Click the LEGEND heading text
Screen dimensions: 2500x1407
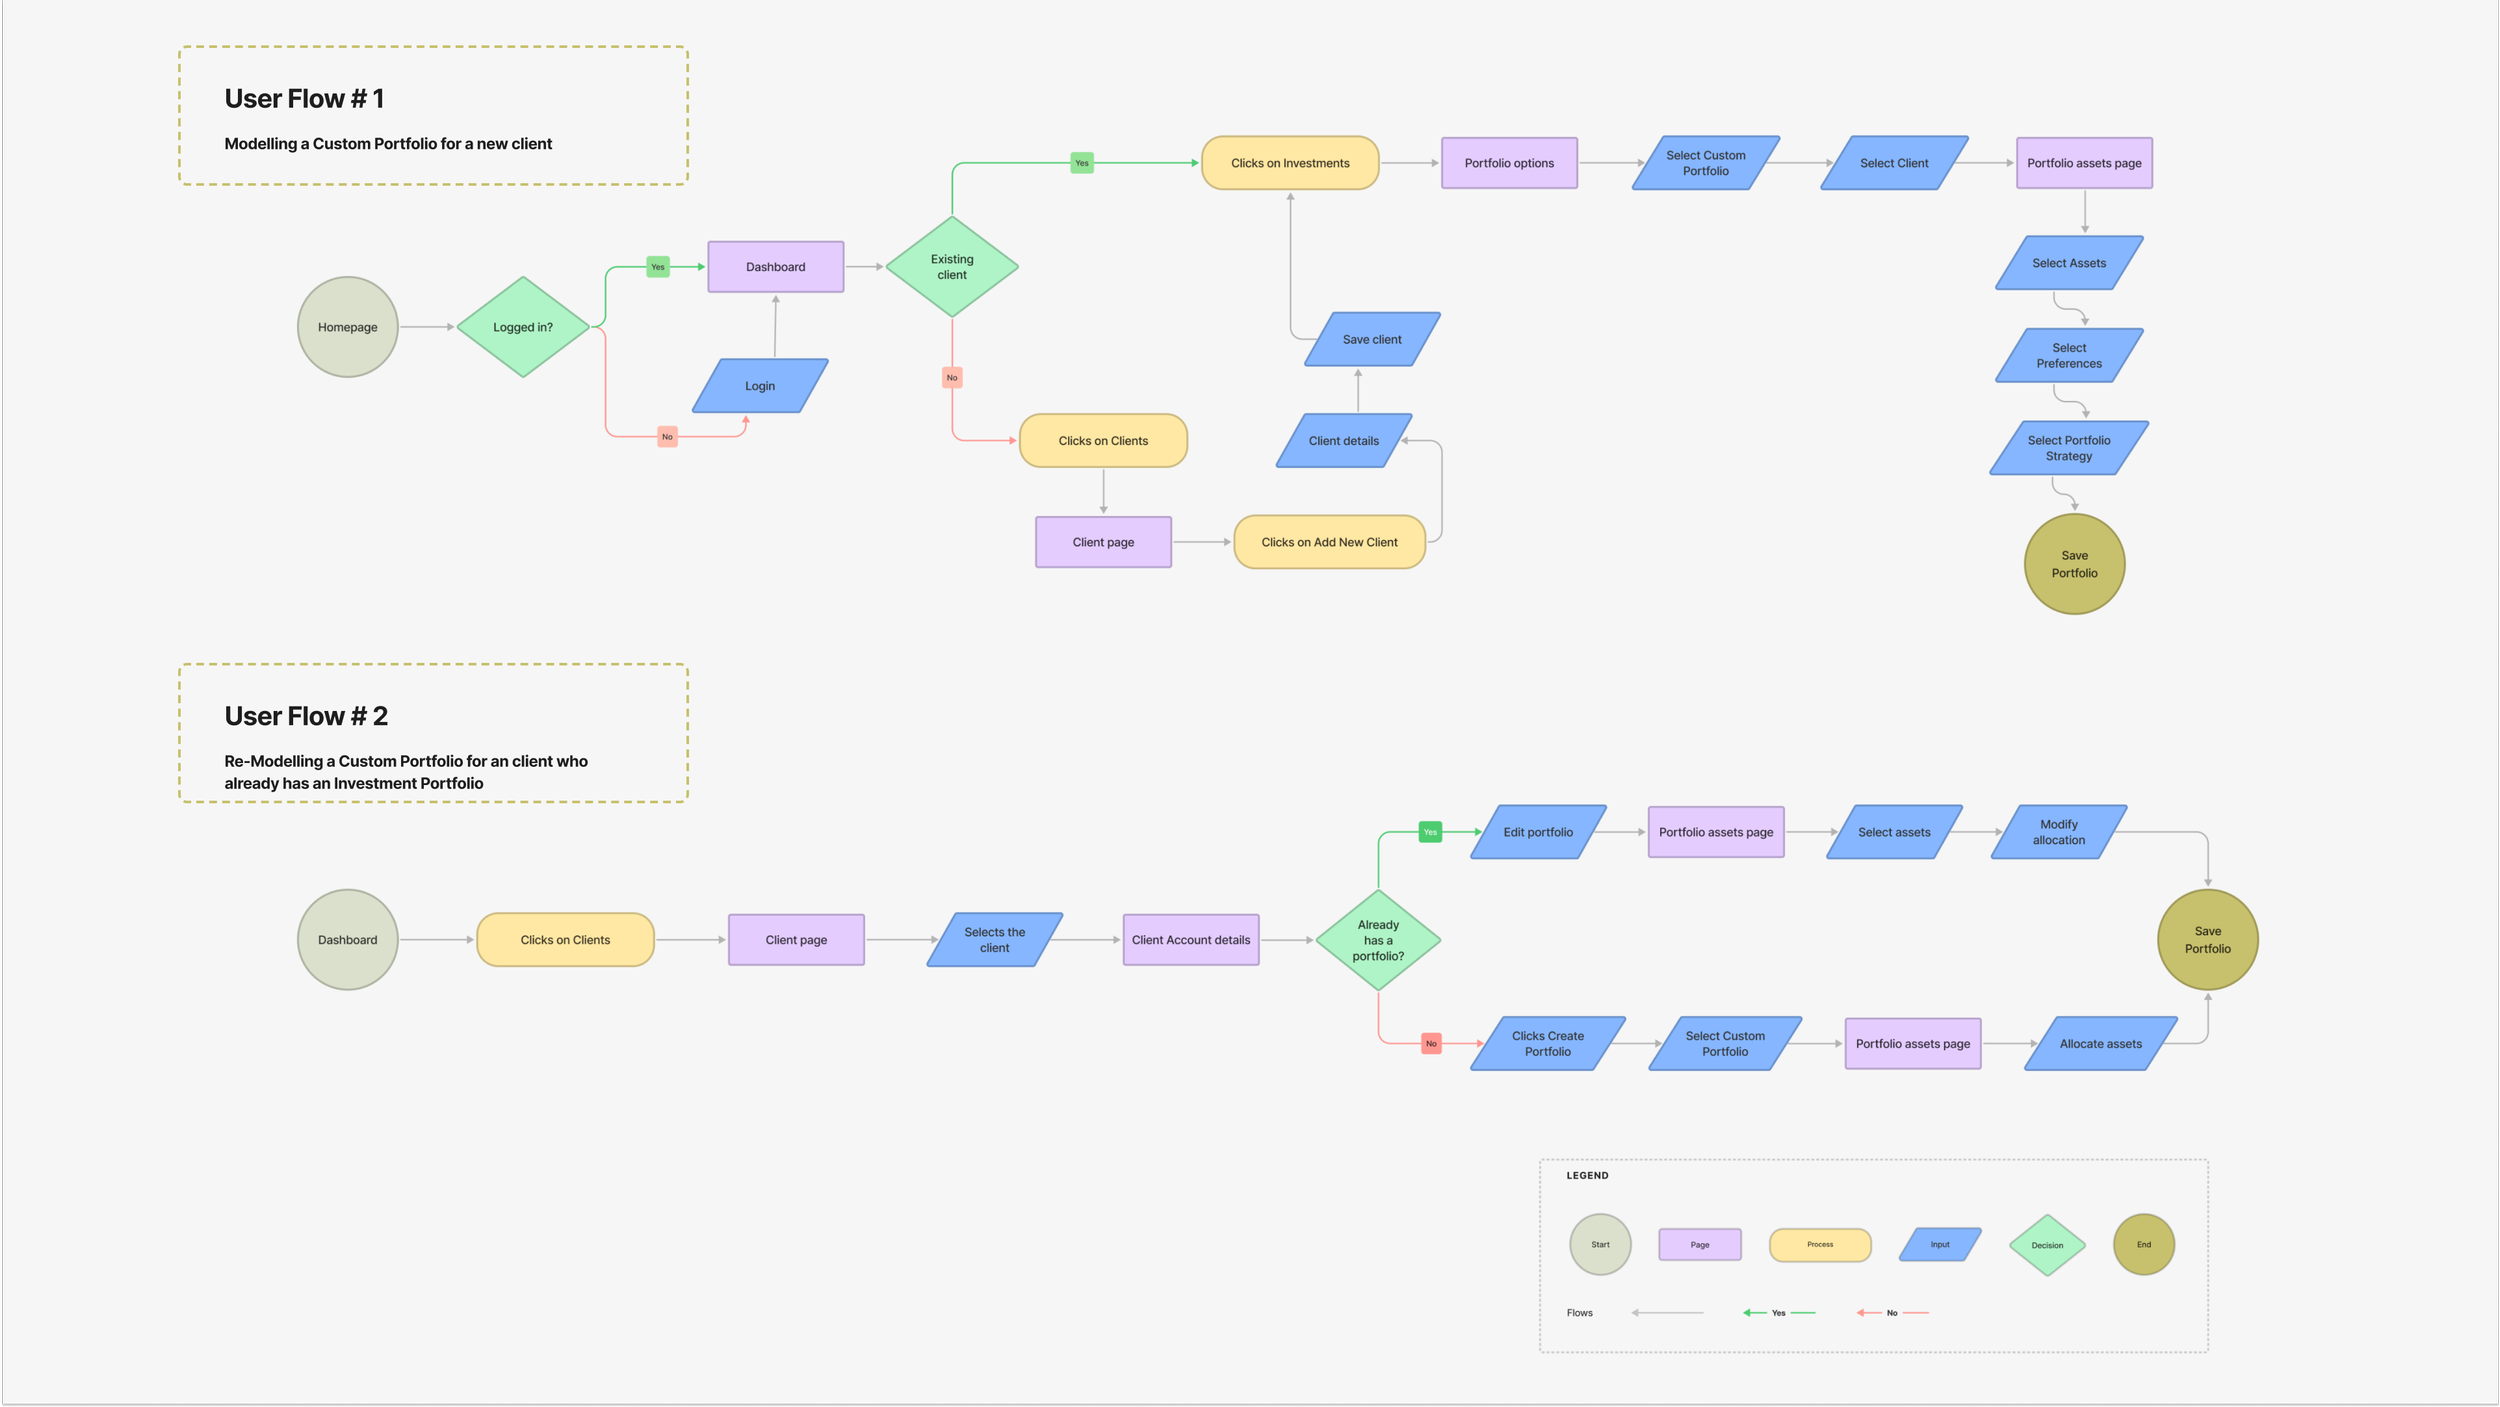click(x=1587, y=1176)
